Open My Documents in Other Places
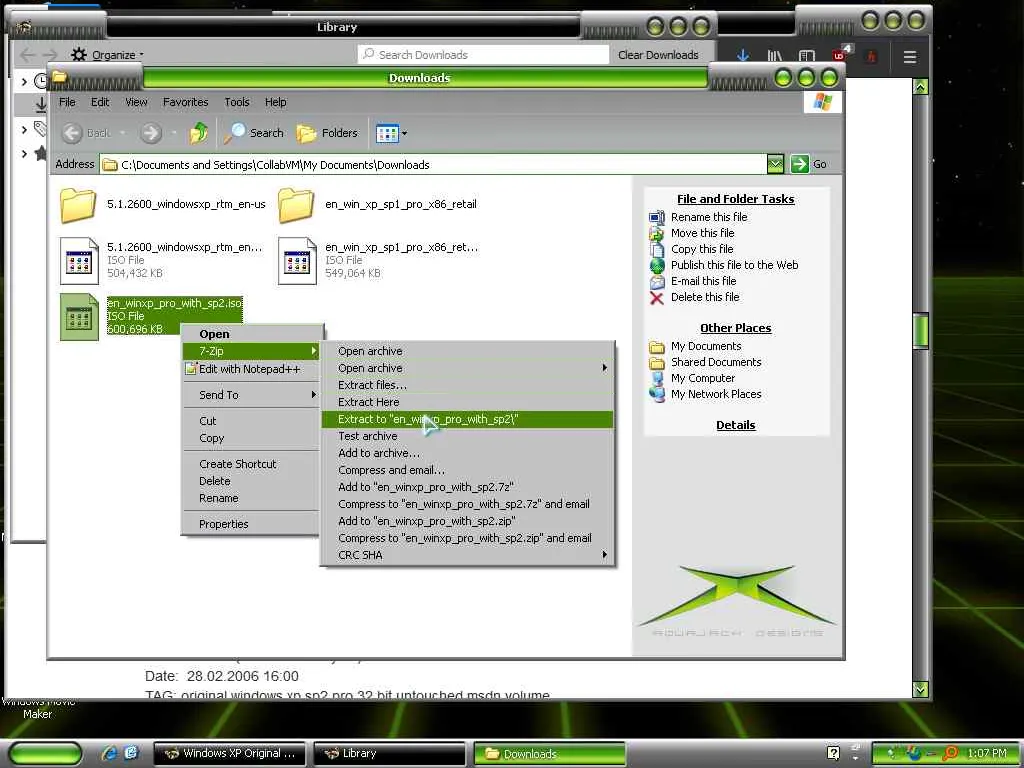1024x768 pixels. (705, 346)
